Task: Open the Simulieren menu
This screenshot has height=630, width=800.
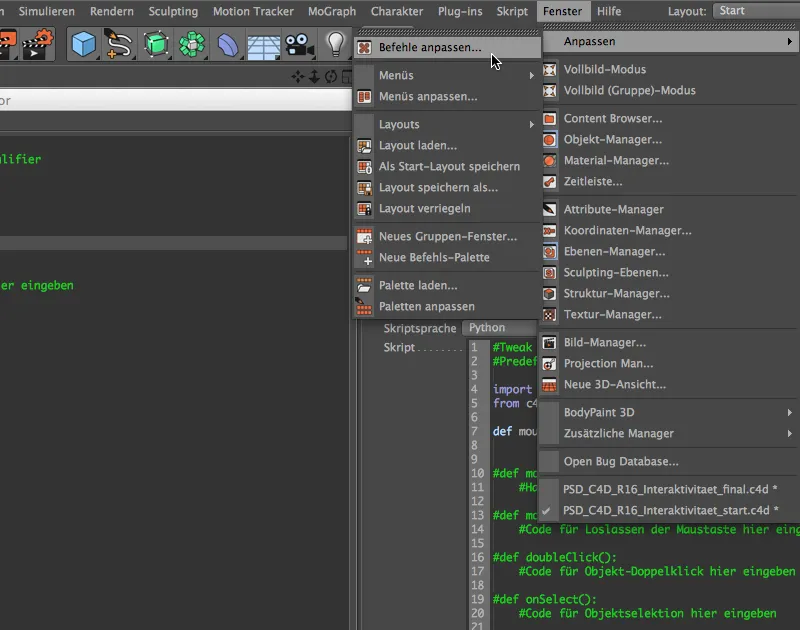Action: (x=46, y=11)
